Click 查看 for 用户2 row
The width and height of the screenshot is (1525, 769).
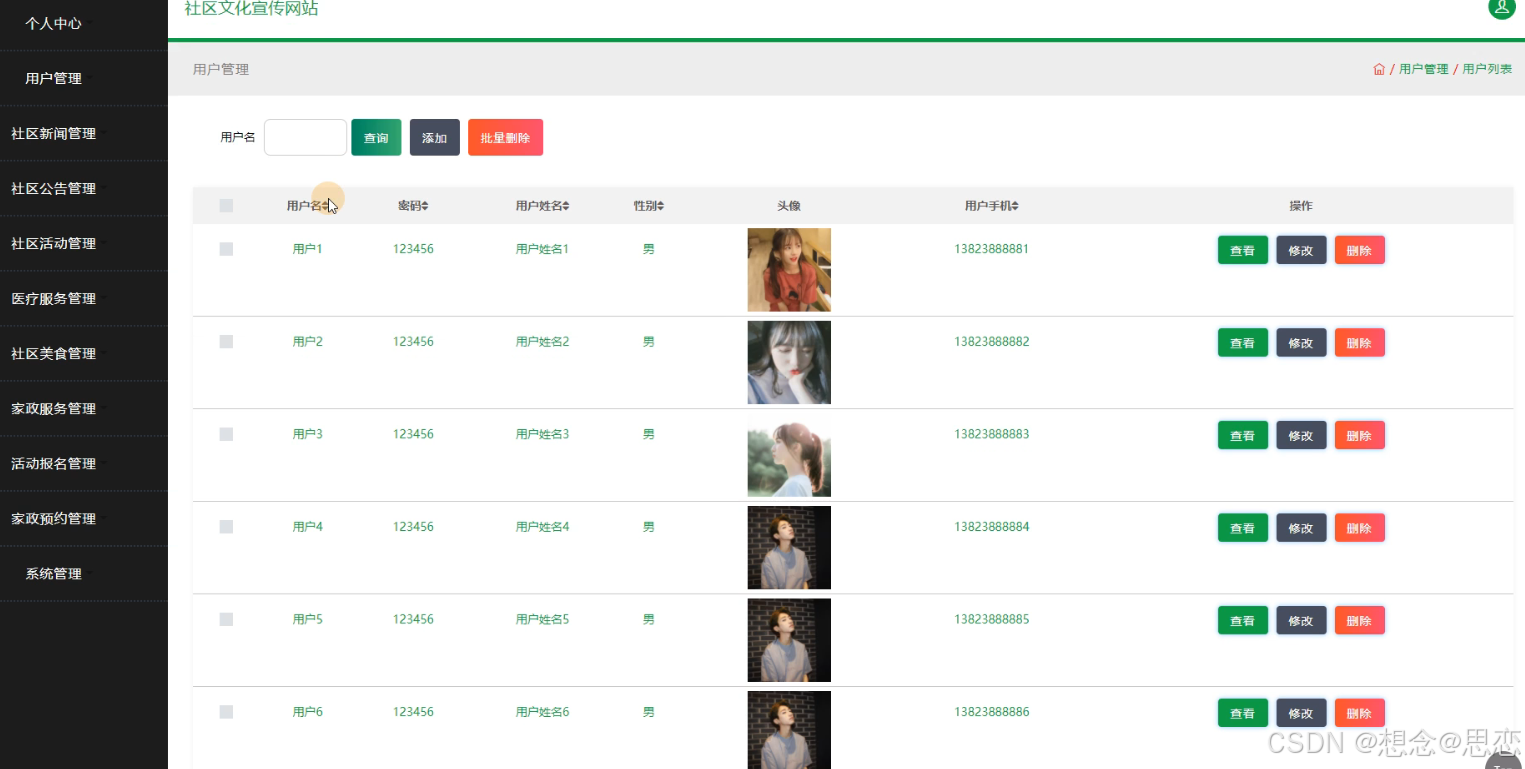pos(1242,343)
